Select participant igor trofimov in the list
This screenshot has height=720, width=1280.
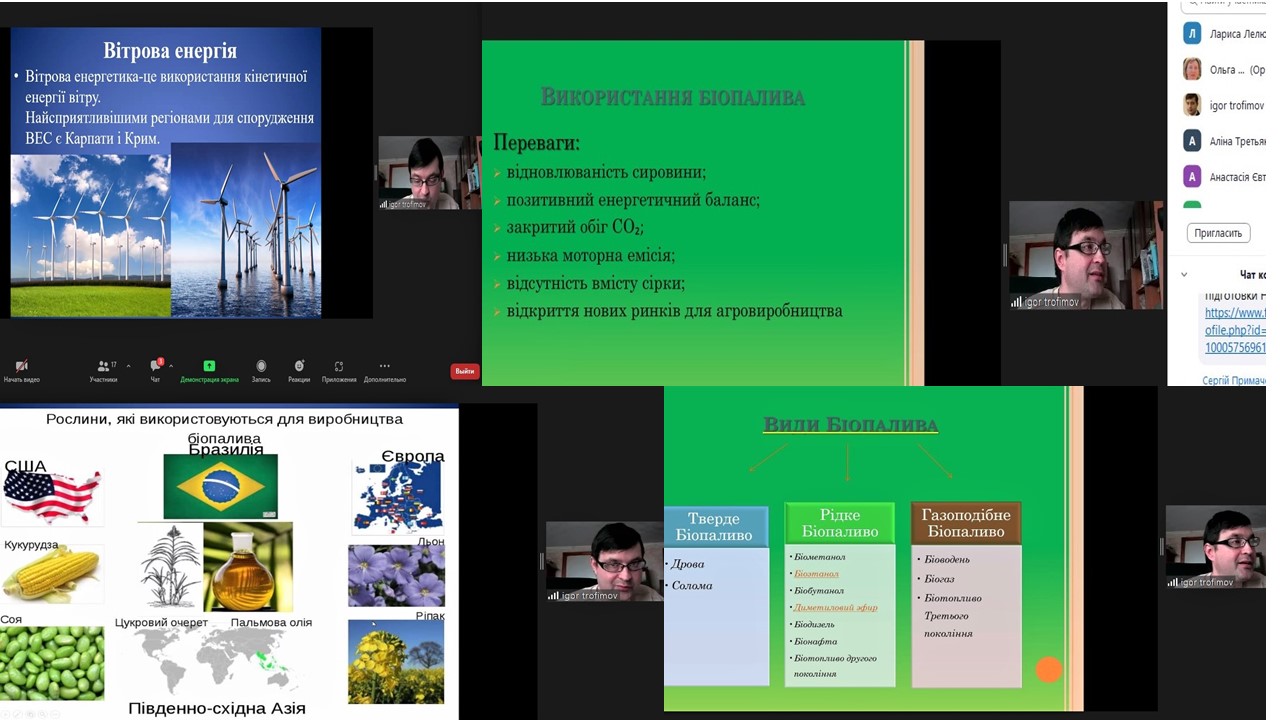pos(1236,105)
